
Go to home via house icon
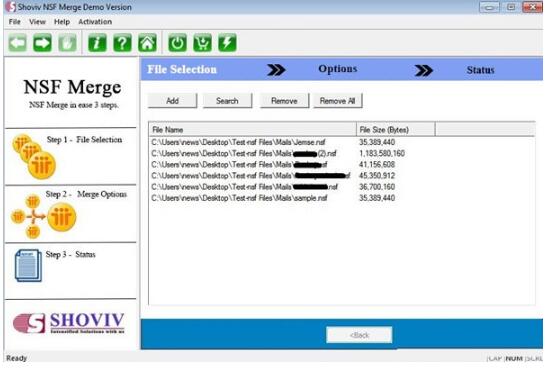click(x=147, y=43)
